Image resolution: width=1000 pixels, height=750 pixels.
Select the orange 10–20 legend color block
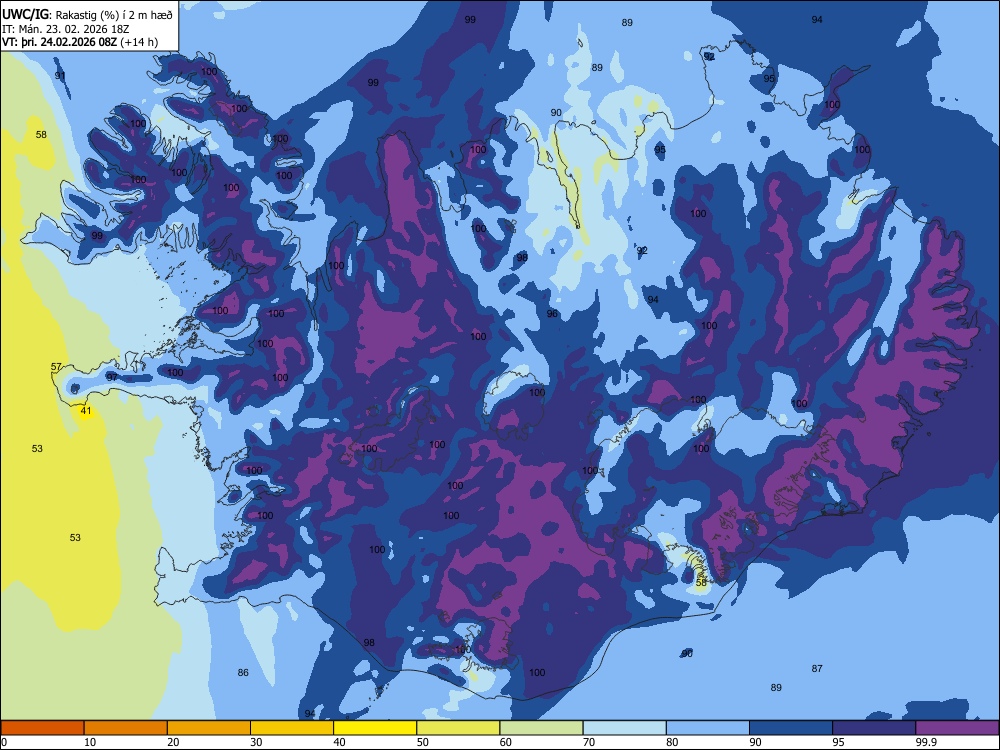[x=126, y=728]
